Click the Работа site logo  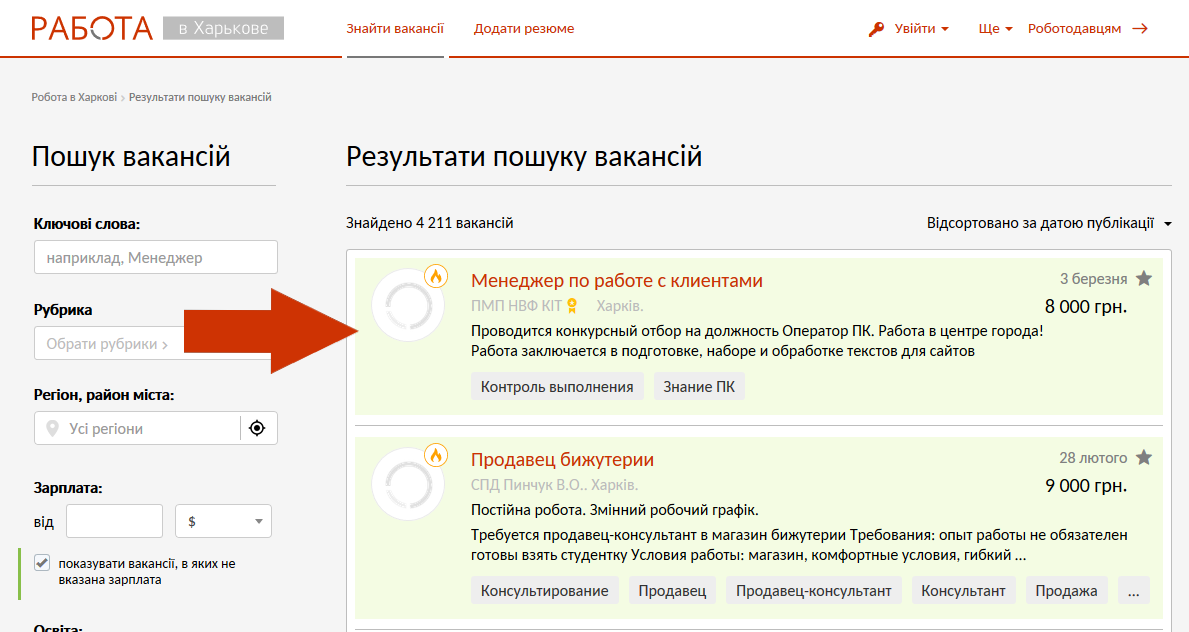click(x=92, y=28)
